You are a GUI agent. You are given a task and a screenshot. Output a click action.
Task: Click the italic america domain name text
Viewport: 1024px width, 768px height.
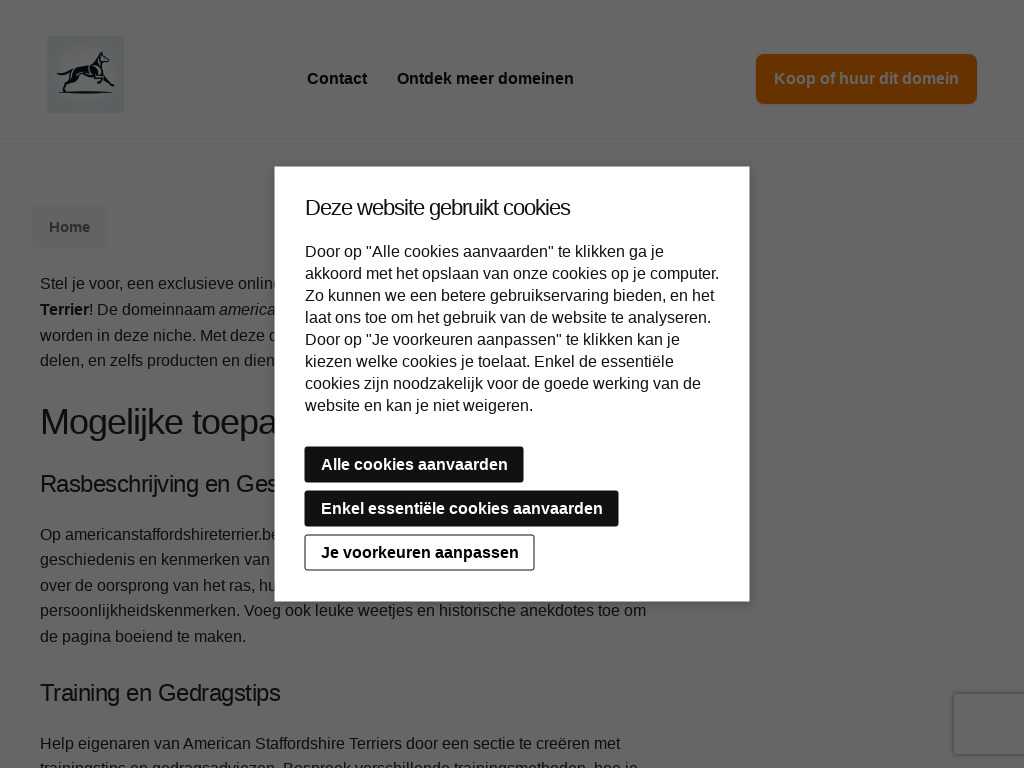[x=247, y=310]
